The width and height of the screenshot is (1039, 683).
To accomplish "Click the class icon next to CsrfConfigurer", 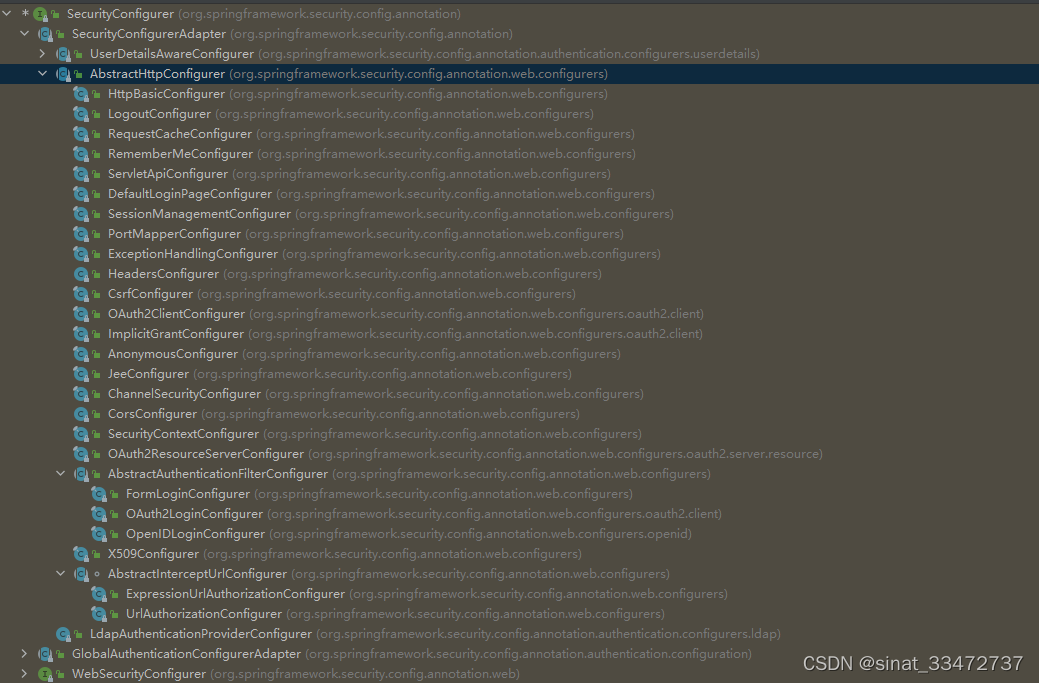I will coord(80,293).
